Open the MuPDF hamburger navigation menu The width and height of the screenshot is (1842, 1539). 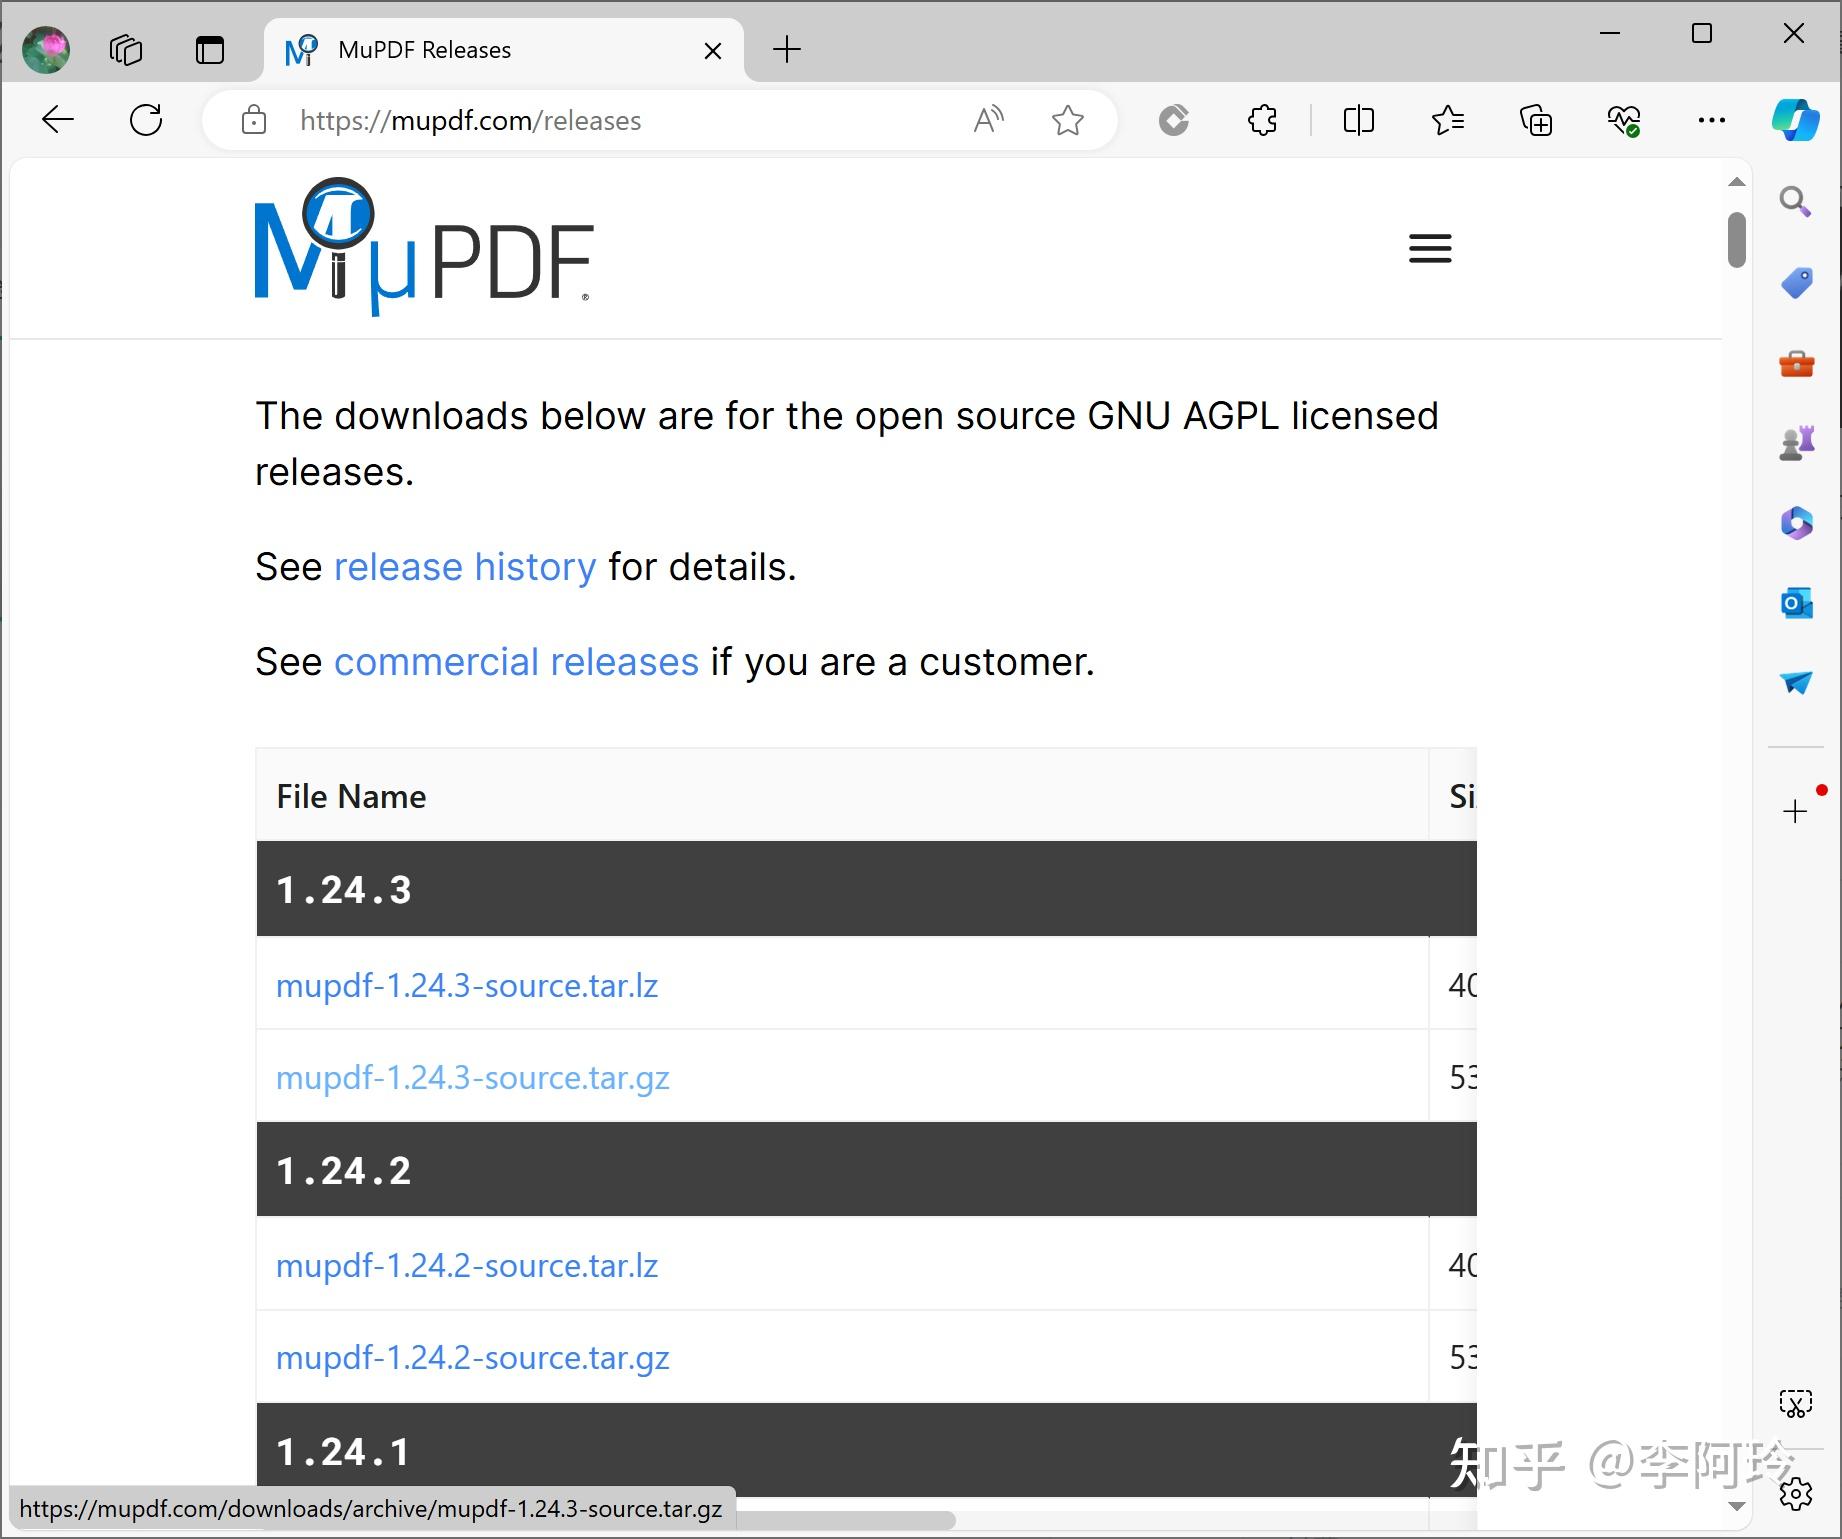[1429, 248]
